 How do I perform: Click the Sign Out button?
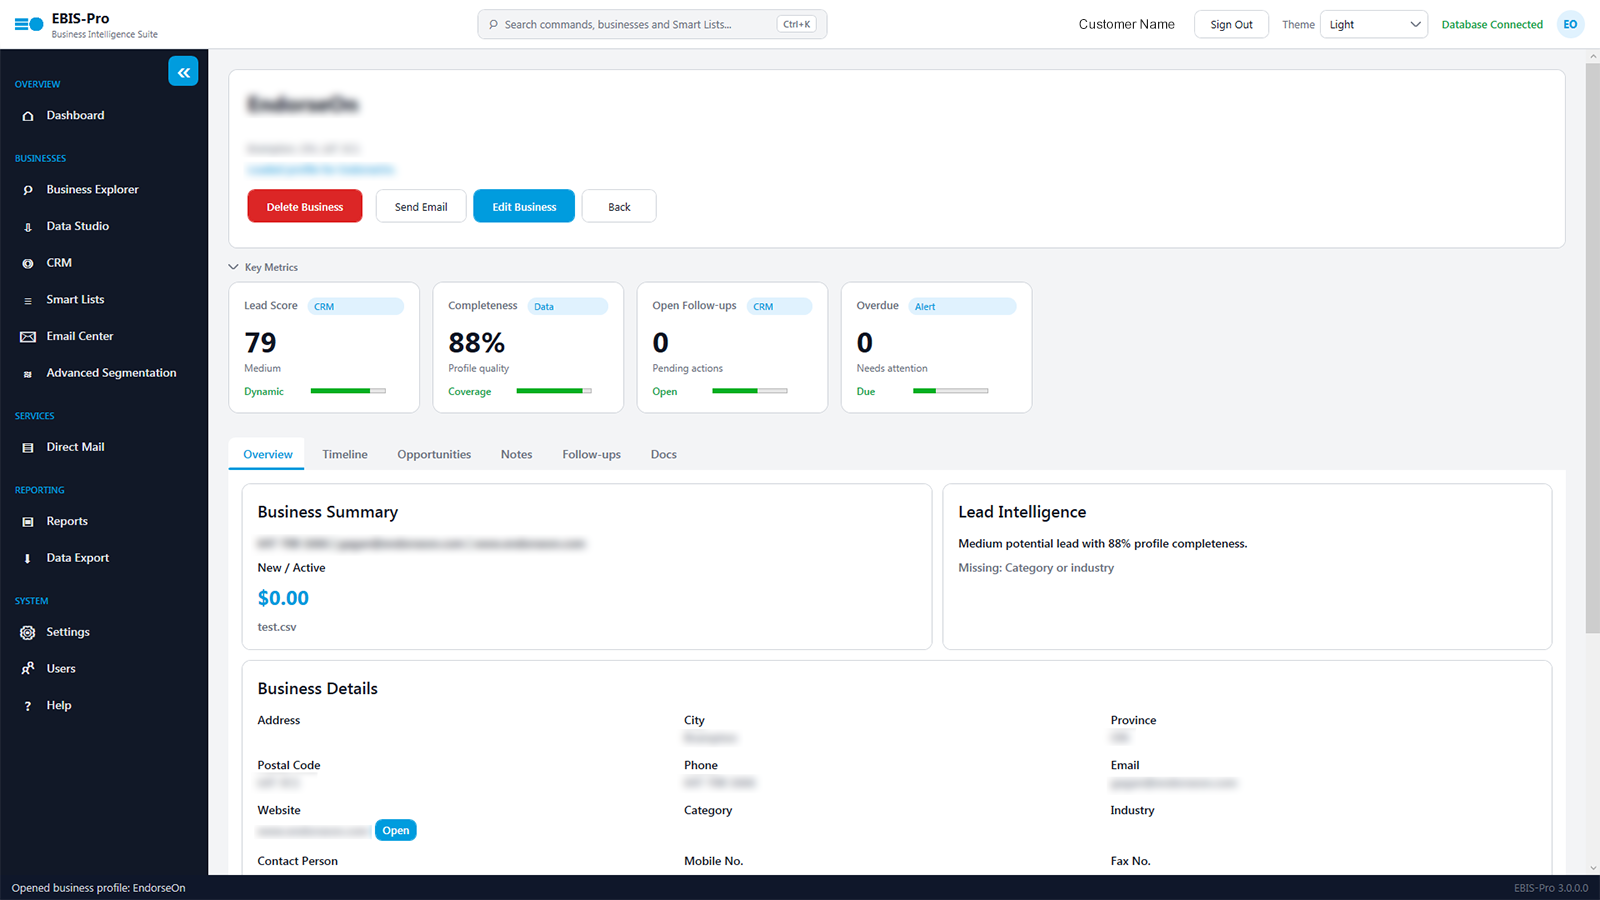(x=1231, y=24)
